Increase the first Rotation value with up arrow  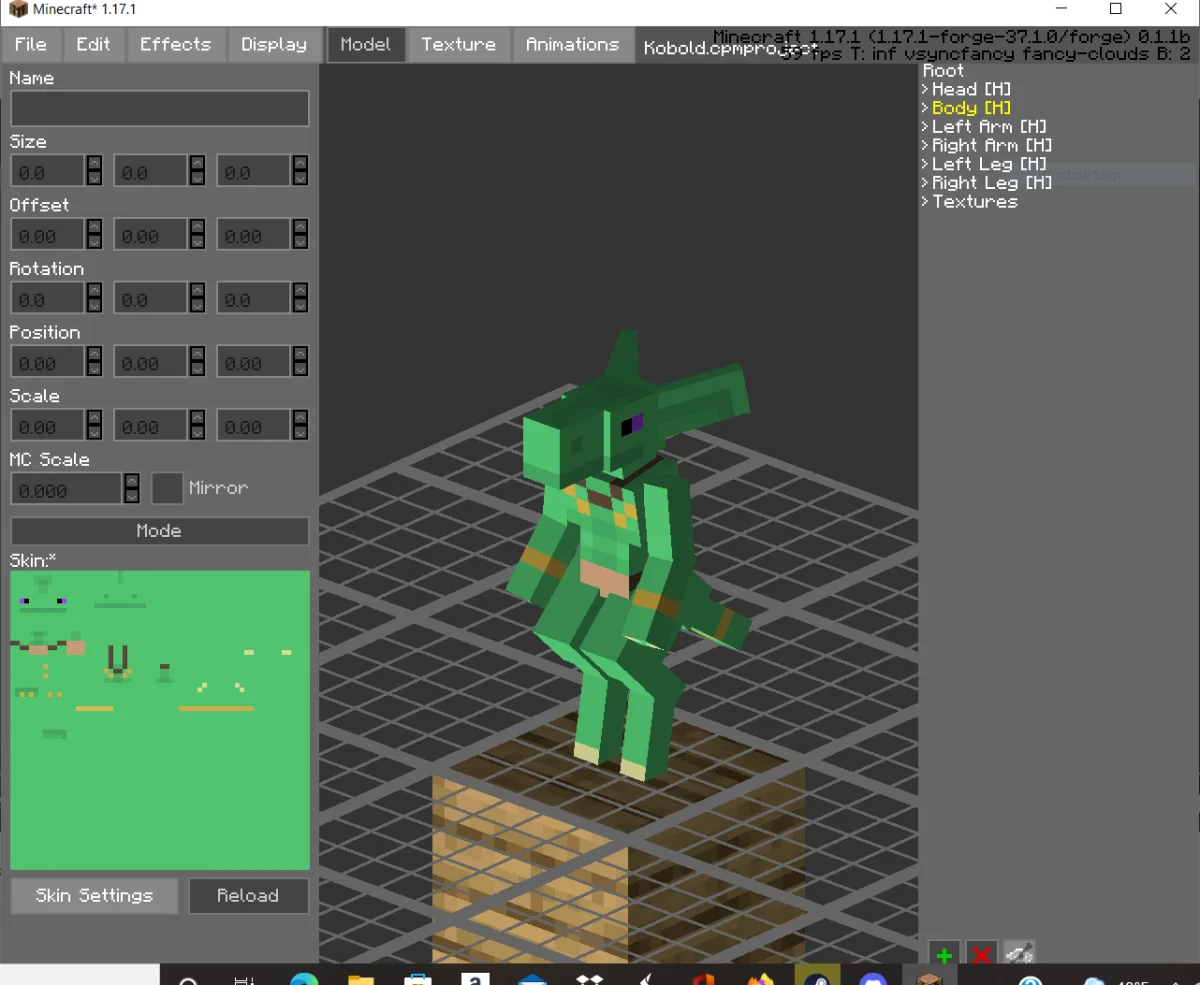click(x=94, y=291)
